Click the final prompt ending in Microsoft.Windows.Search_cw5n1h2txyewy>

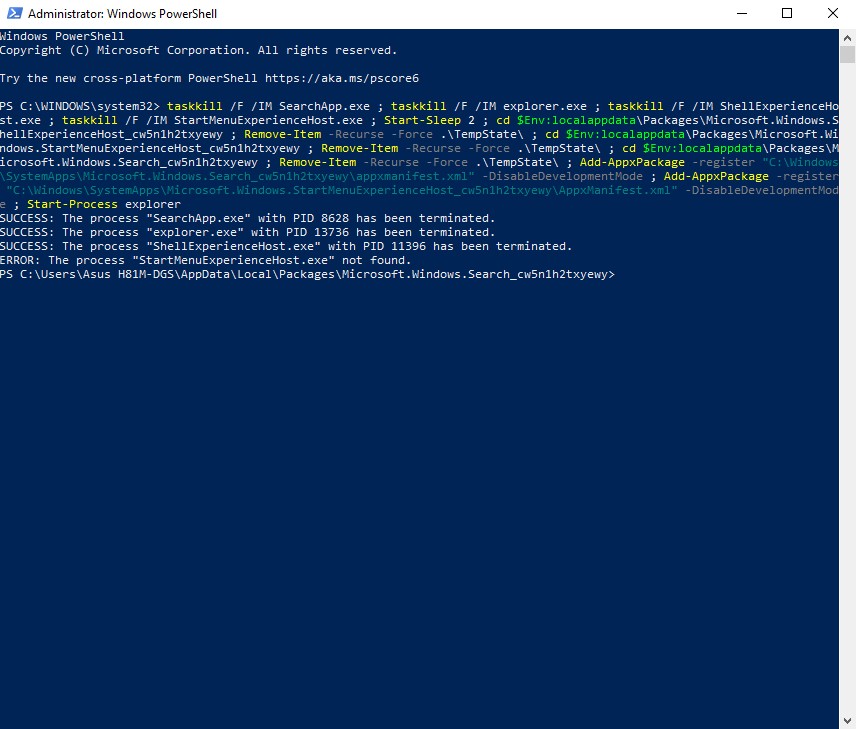pyautogui.click(x=307, y=274)
